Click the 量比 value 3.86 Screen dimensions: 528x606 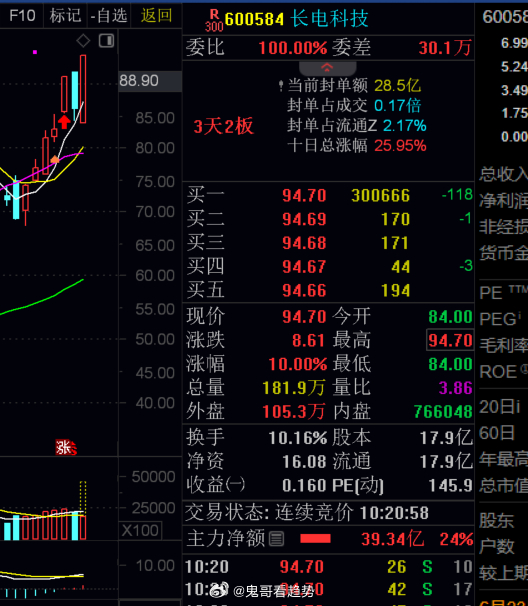click(x=455, y=388)
